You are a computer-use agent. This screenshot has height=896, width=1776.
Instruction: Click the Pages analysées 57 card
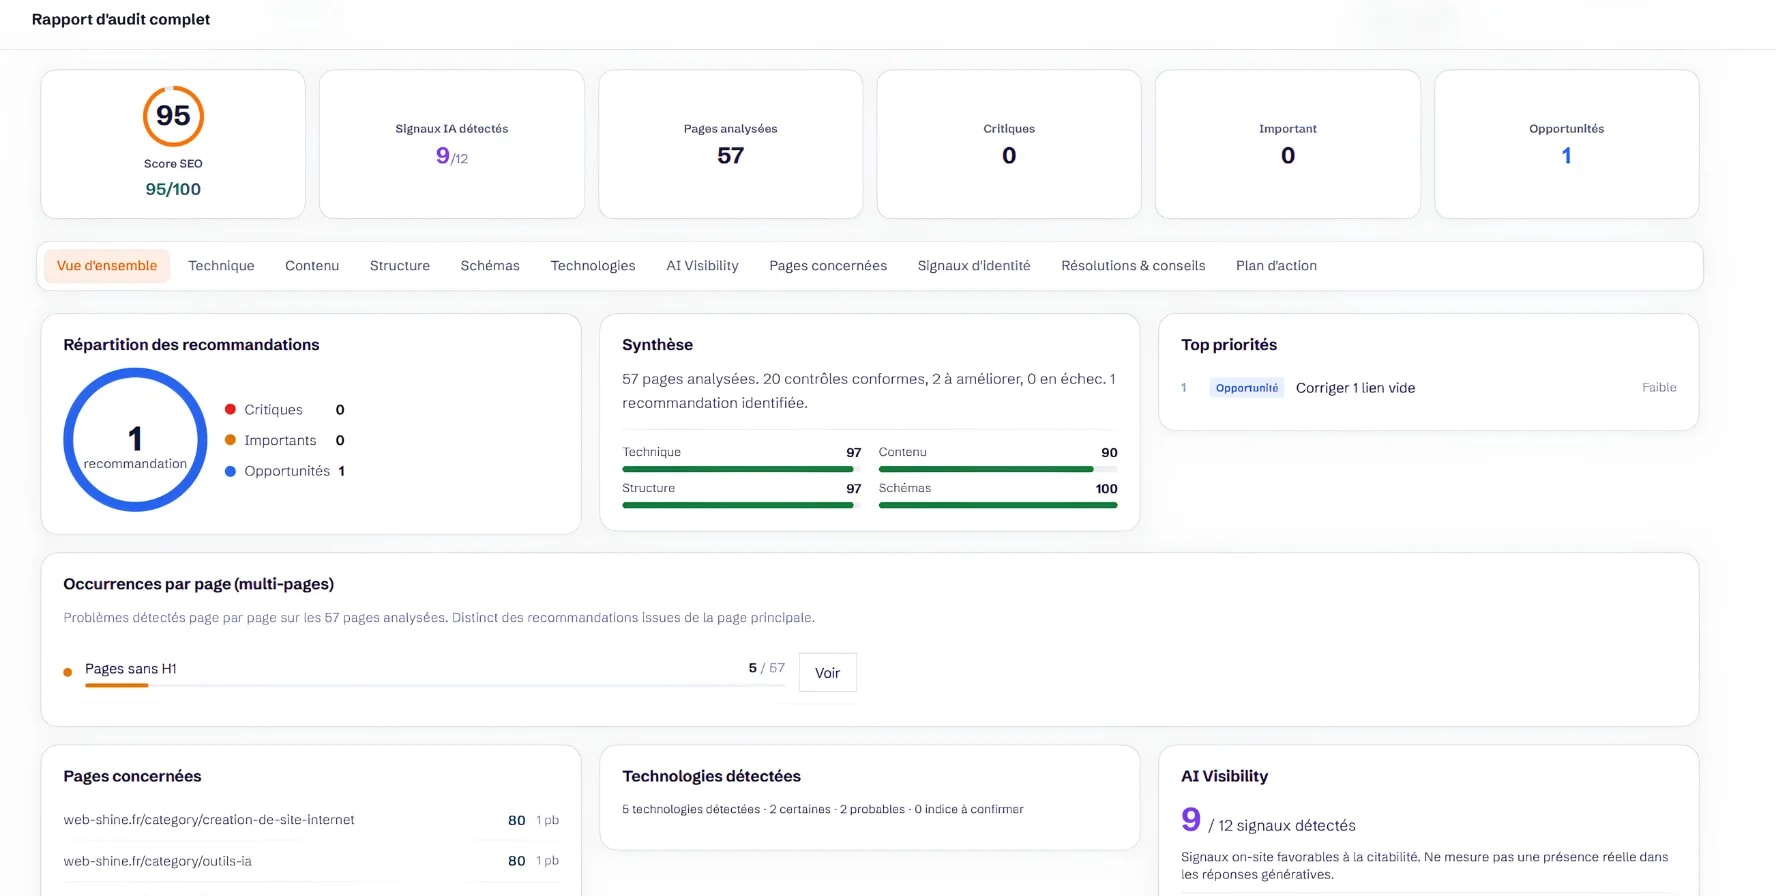click(731, 144)
